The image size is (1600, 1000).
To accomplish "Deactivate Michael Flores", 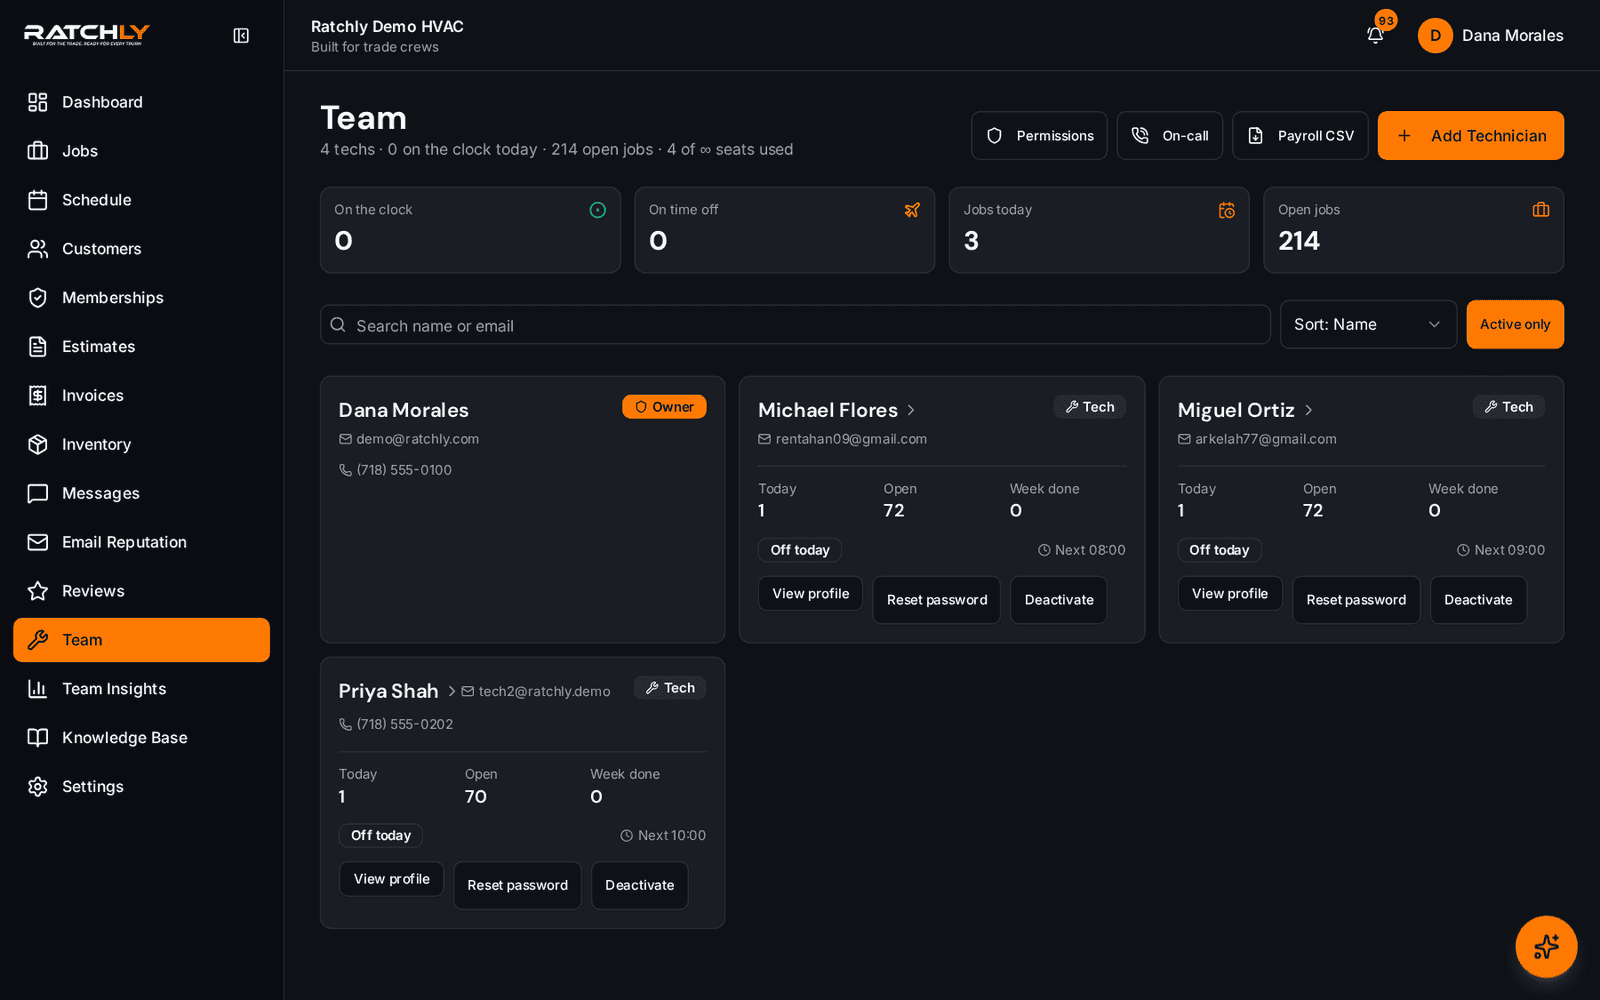I will pyautogui.click(x=1059, y=600).
